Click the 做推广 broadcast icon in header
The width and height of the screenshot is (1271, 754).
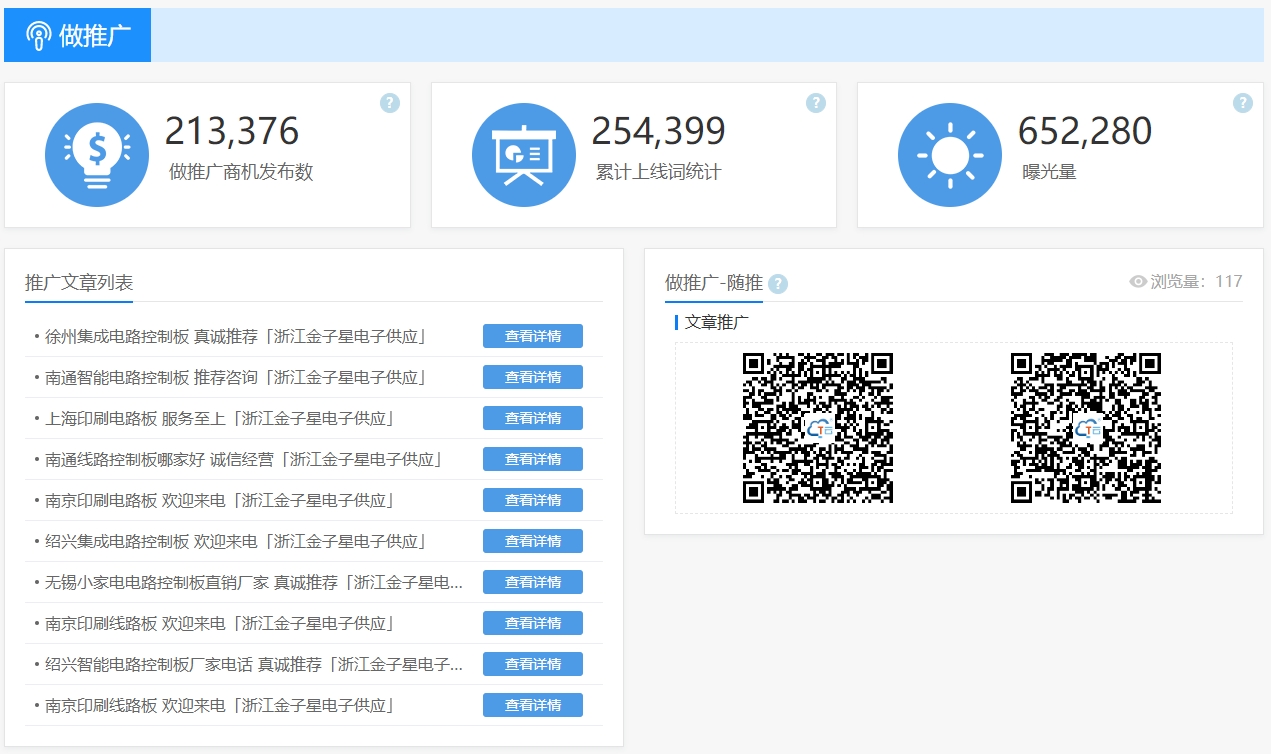point(38,36)
